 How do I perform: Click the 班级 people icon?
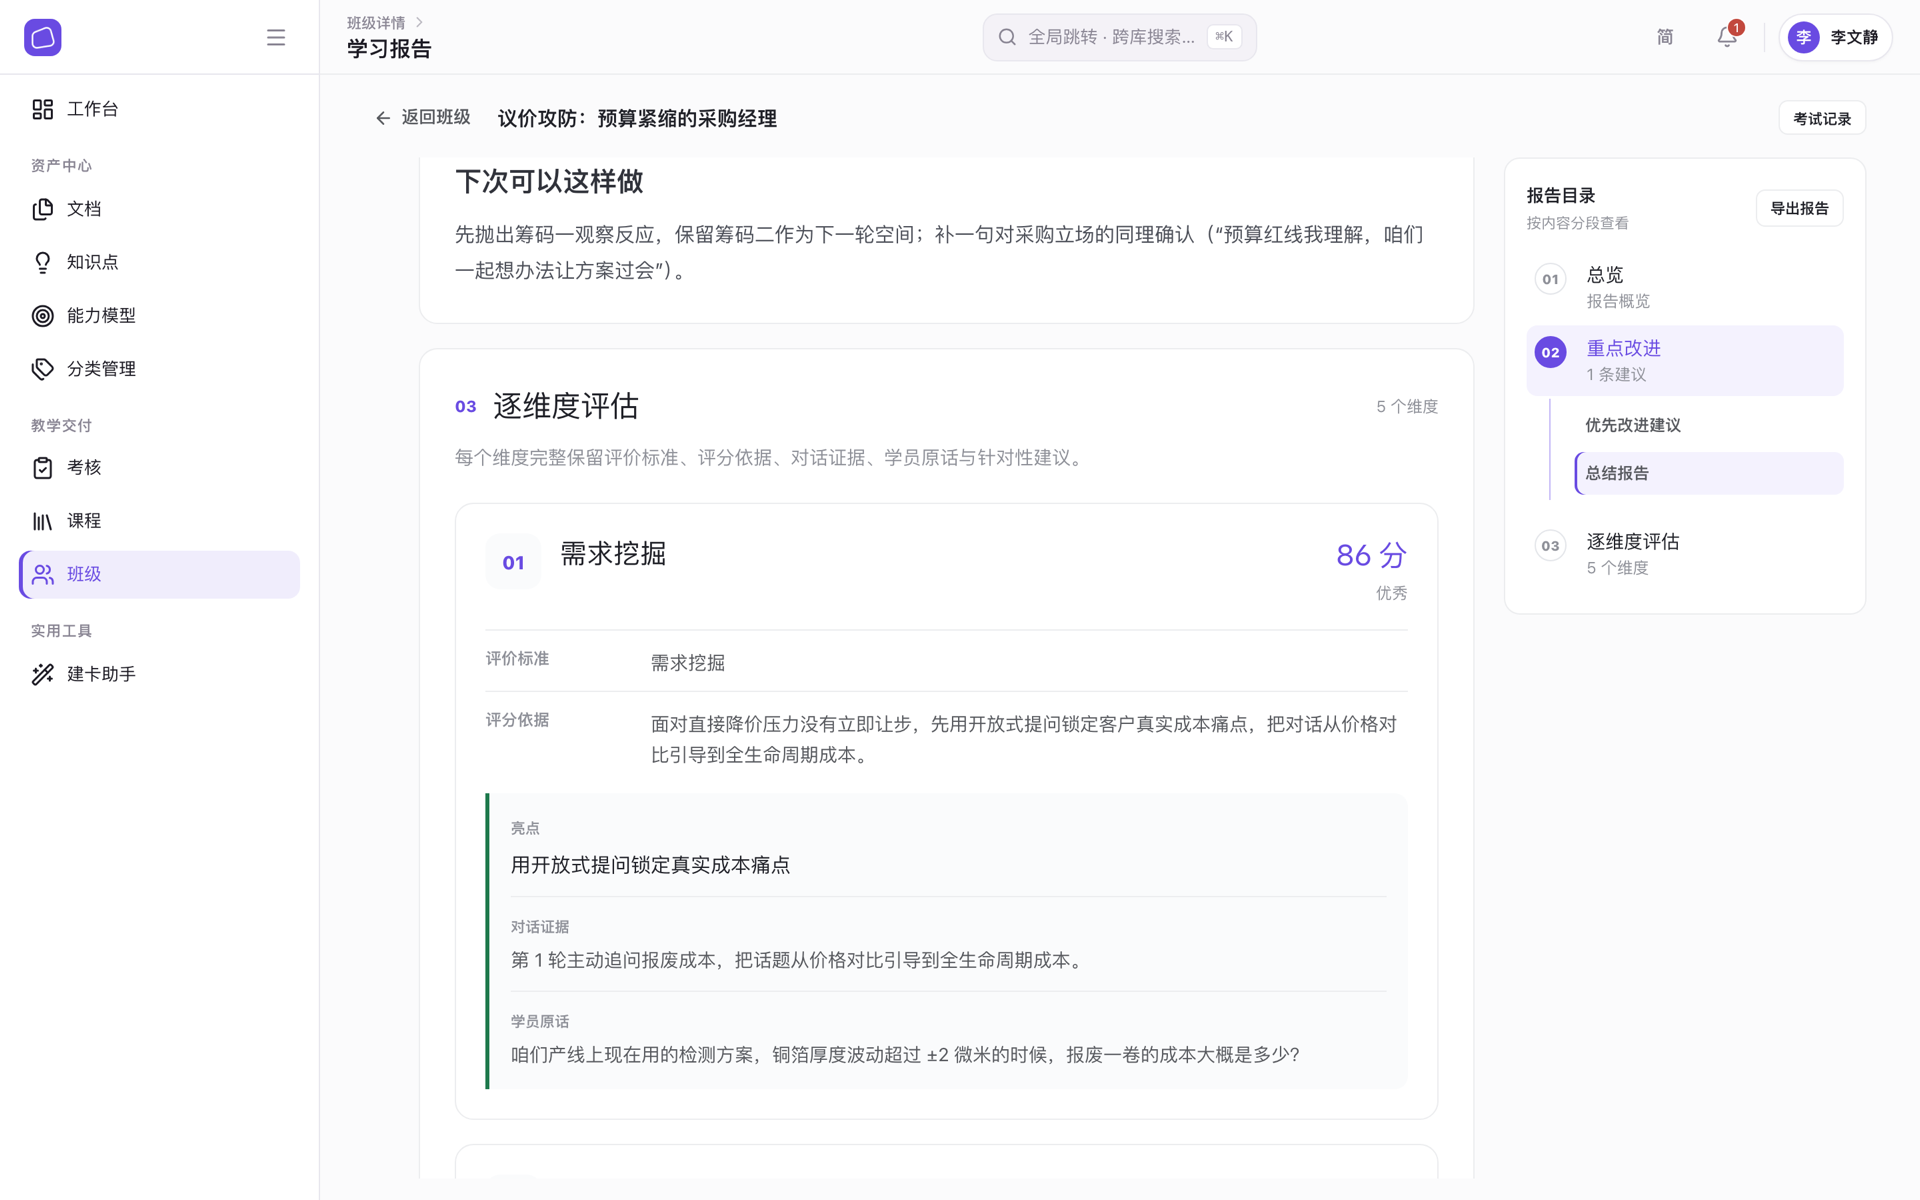pos(43,574)
